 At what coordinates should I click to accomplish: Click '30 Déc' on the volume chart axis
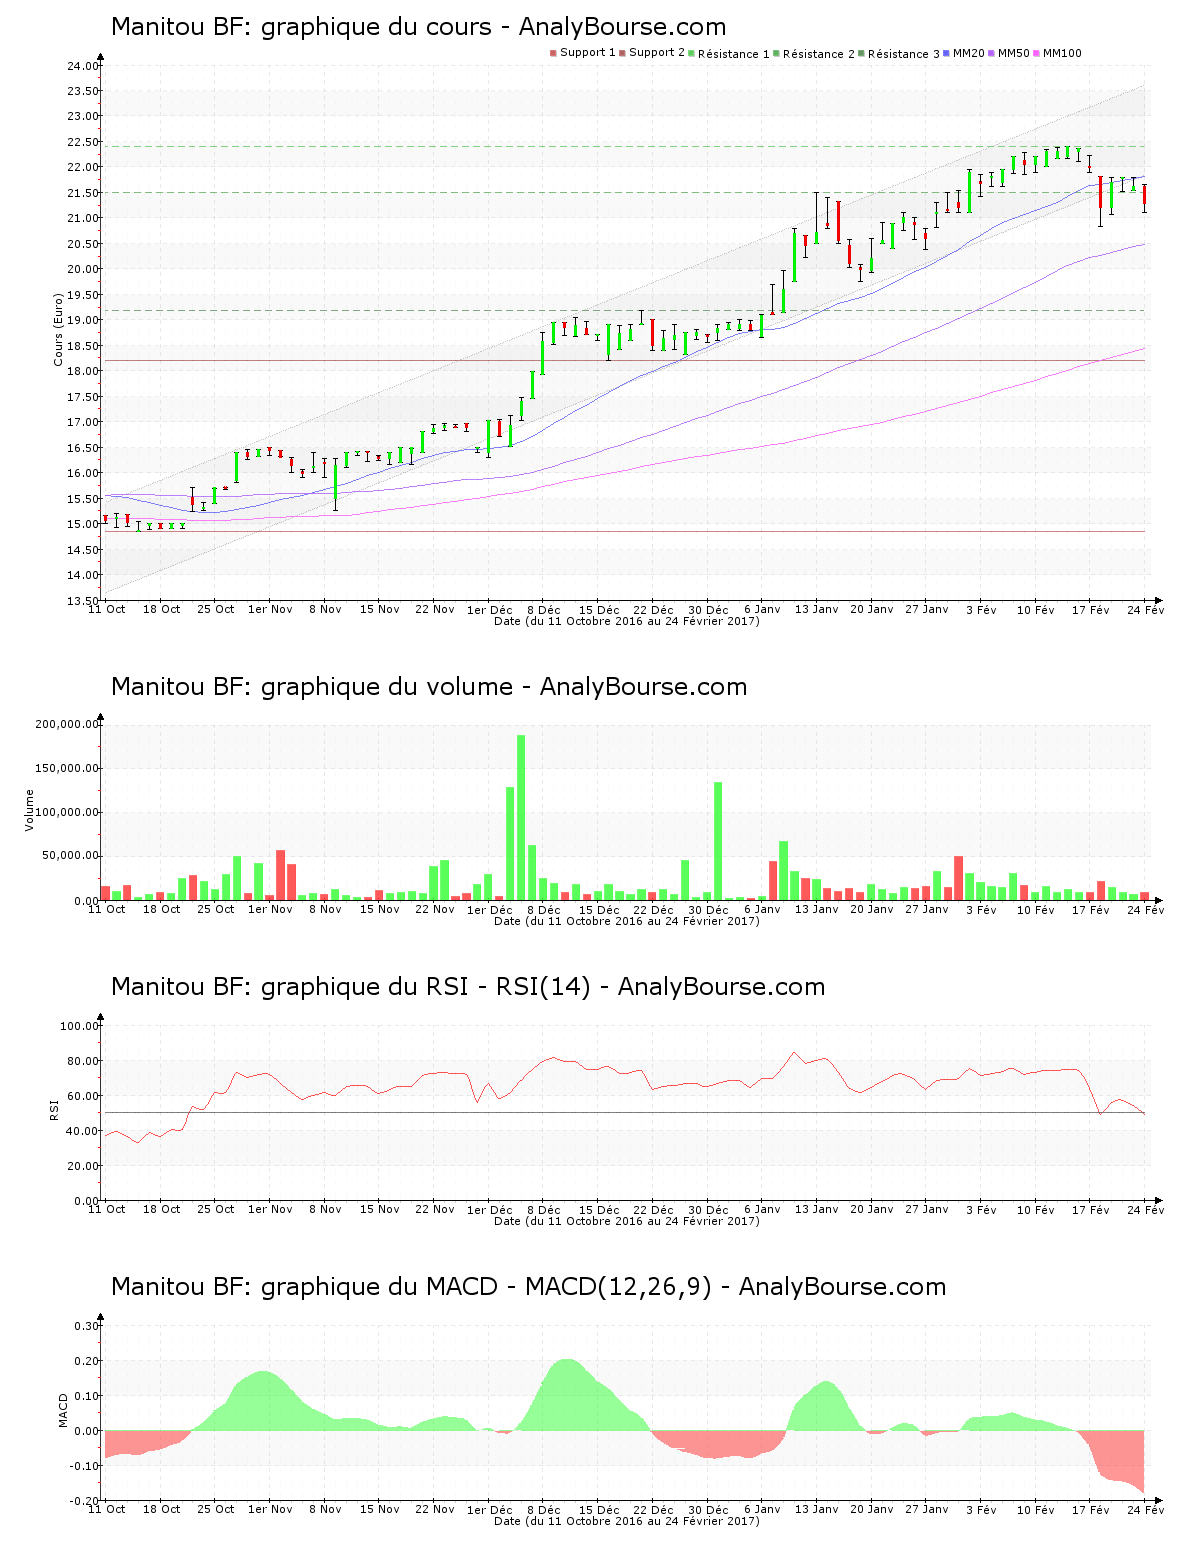[x=708, y=909]
